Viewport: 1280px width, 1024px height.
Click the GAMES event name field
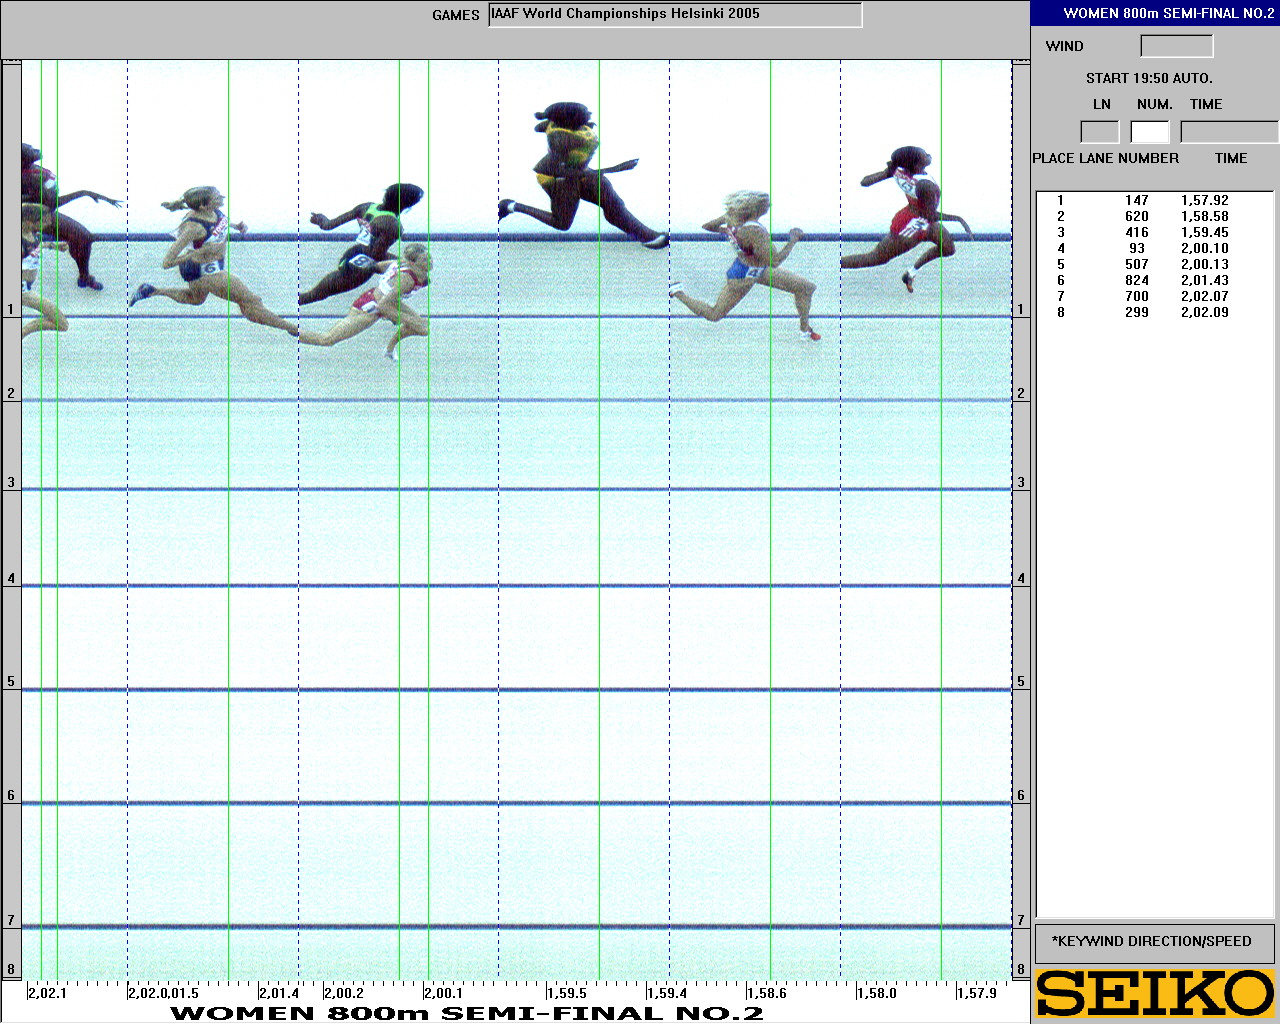(675, 15)
